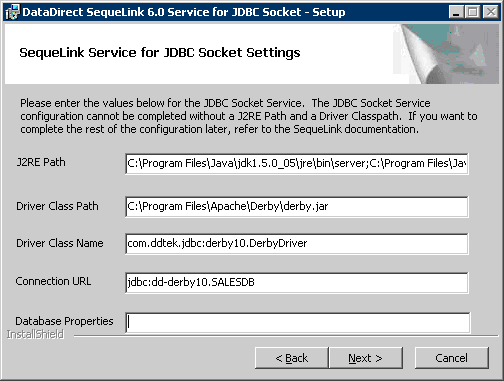504x381 pixels.
Task: Click the Driver Class Name text box
Action: pyautogui.click(x=297, y=244)
